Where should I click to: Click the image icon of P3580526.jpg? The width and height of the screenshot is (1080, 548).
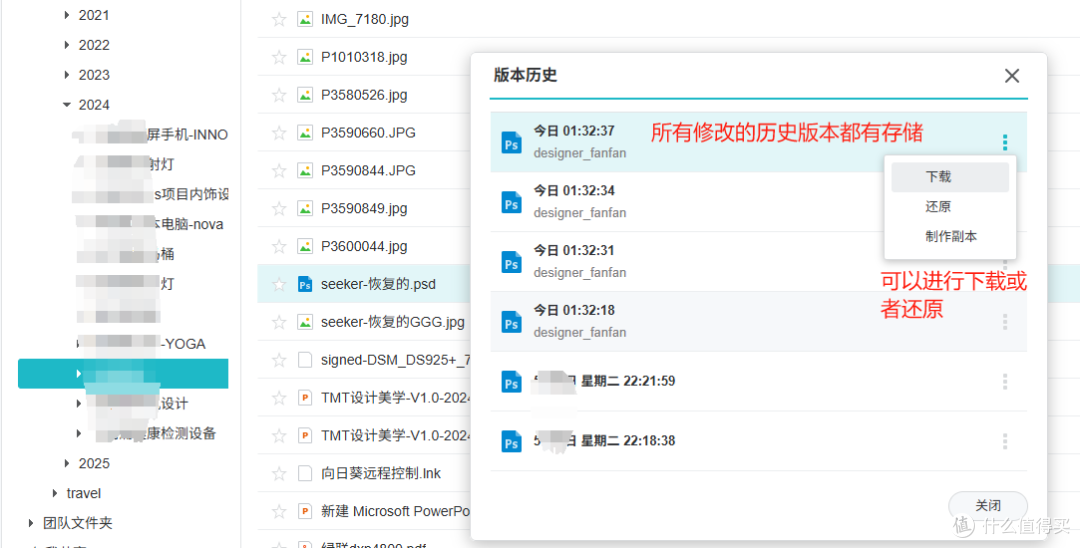[304, 95]
